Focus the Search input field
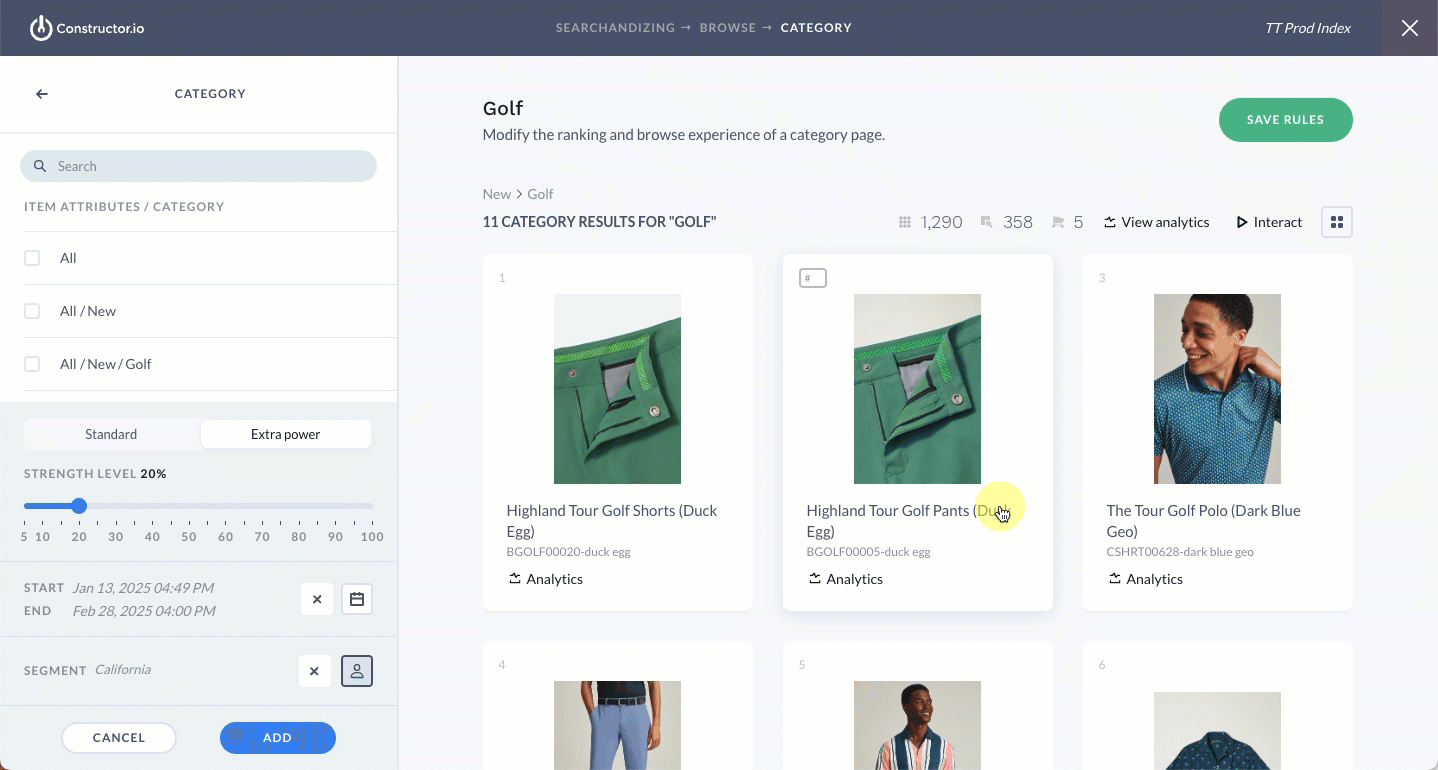 [x=198, y=166]
